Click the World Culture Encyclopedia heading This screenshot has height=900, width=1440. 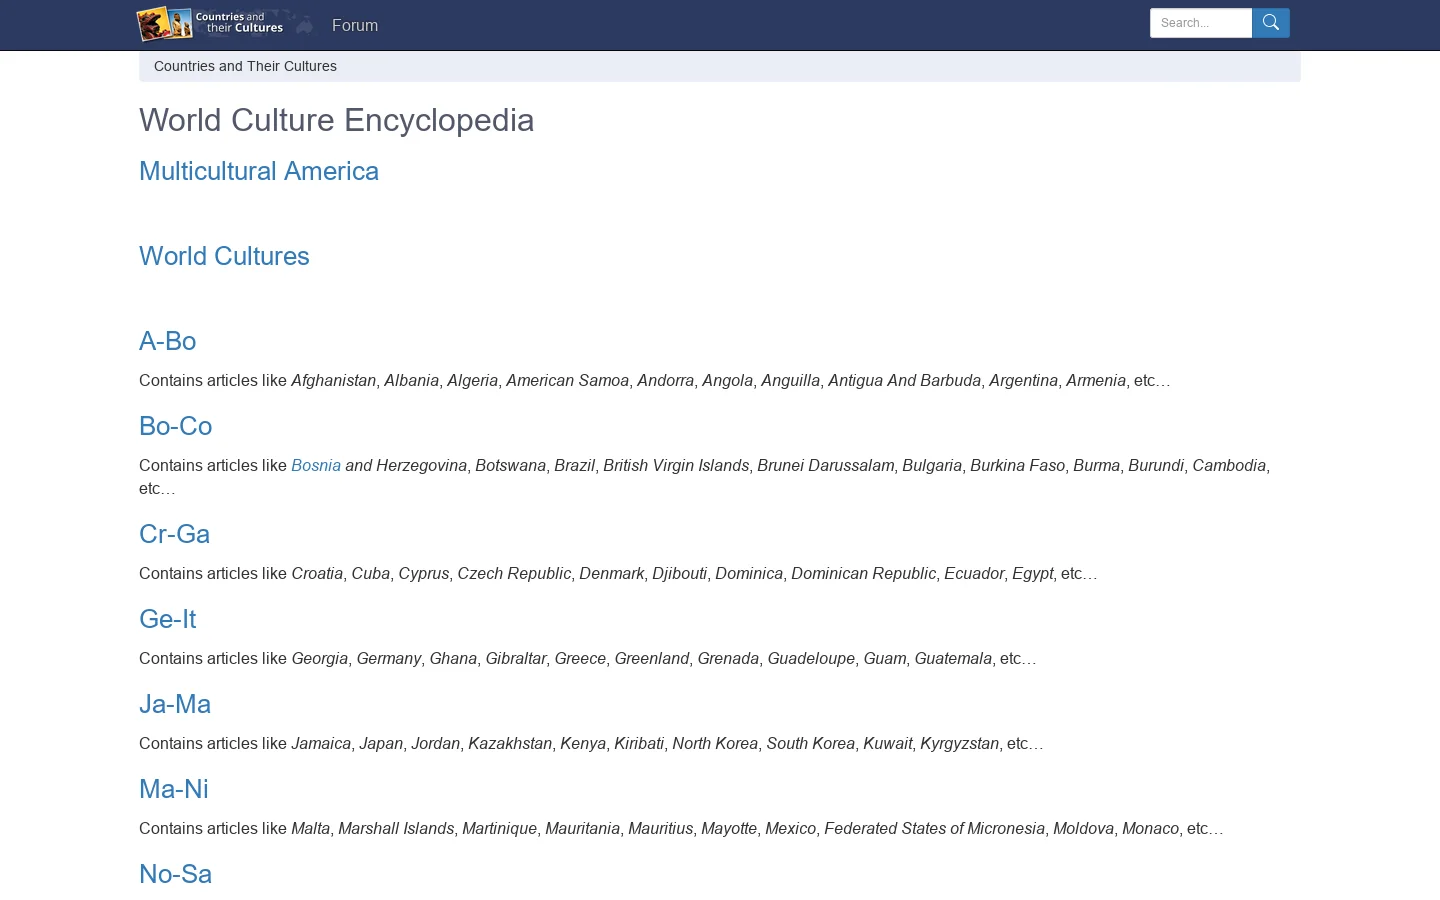pyautogui.click(x=336, y=120)
